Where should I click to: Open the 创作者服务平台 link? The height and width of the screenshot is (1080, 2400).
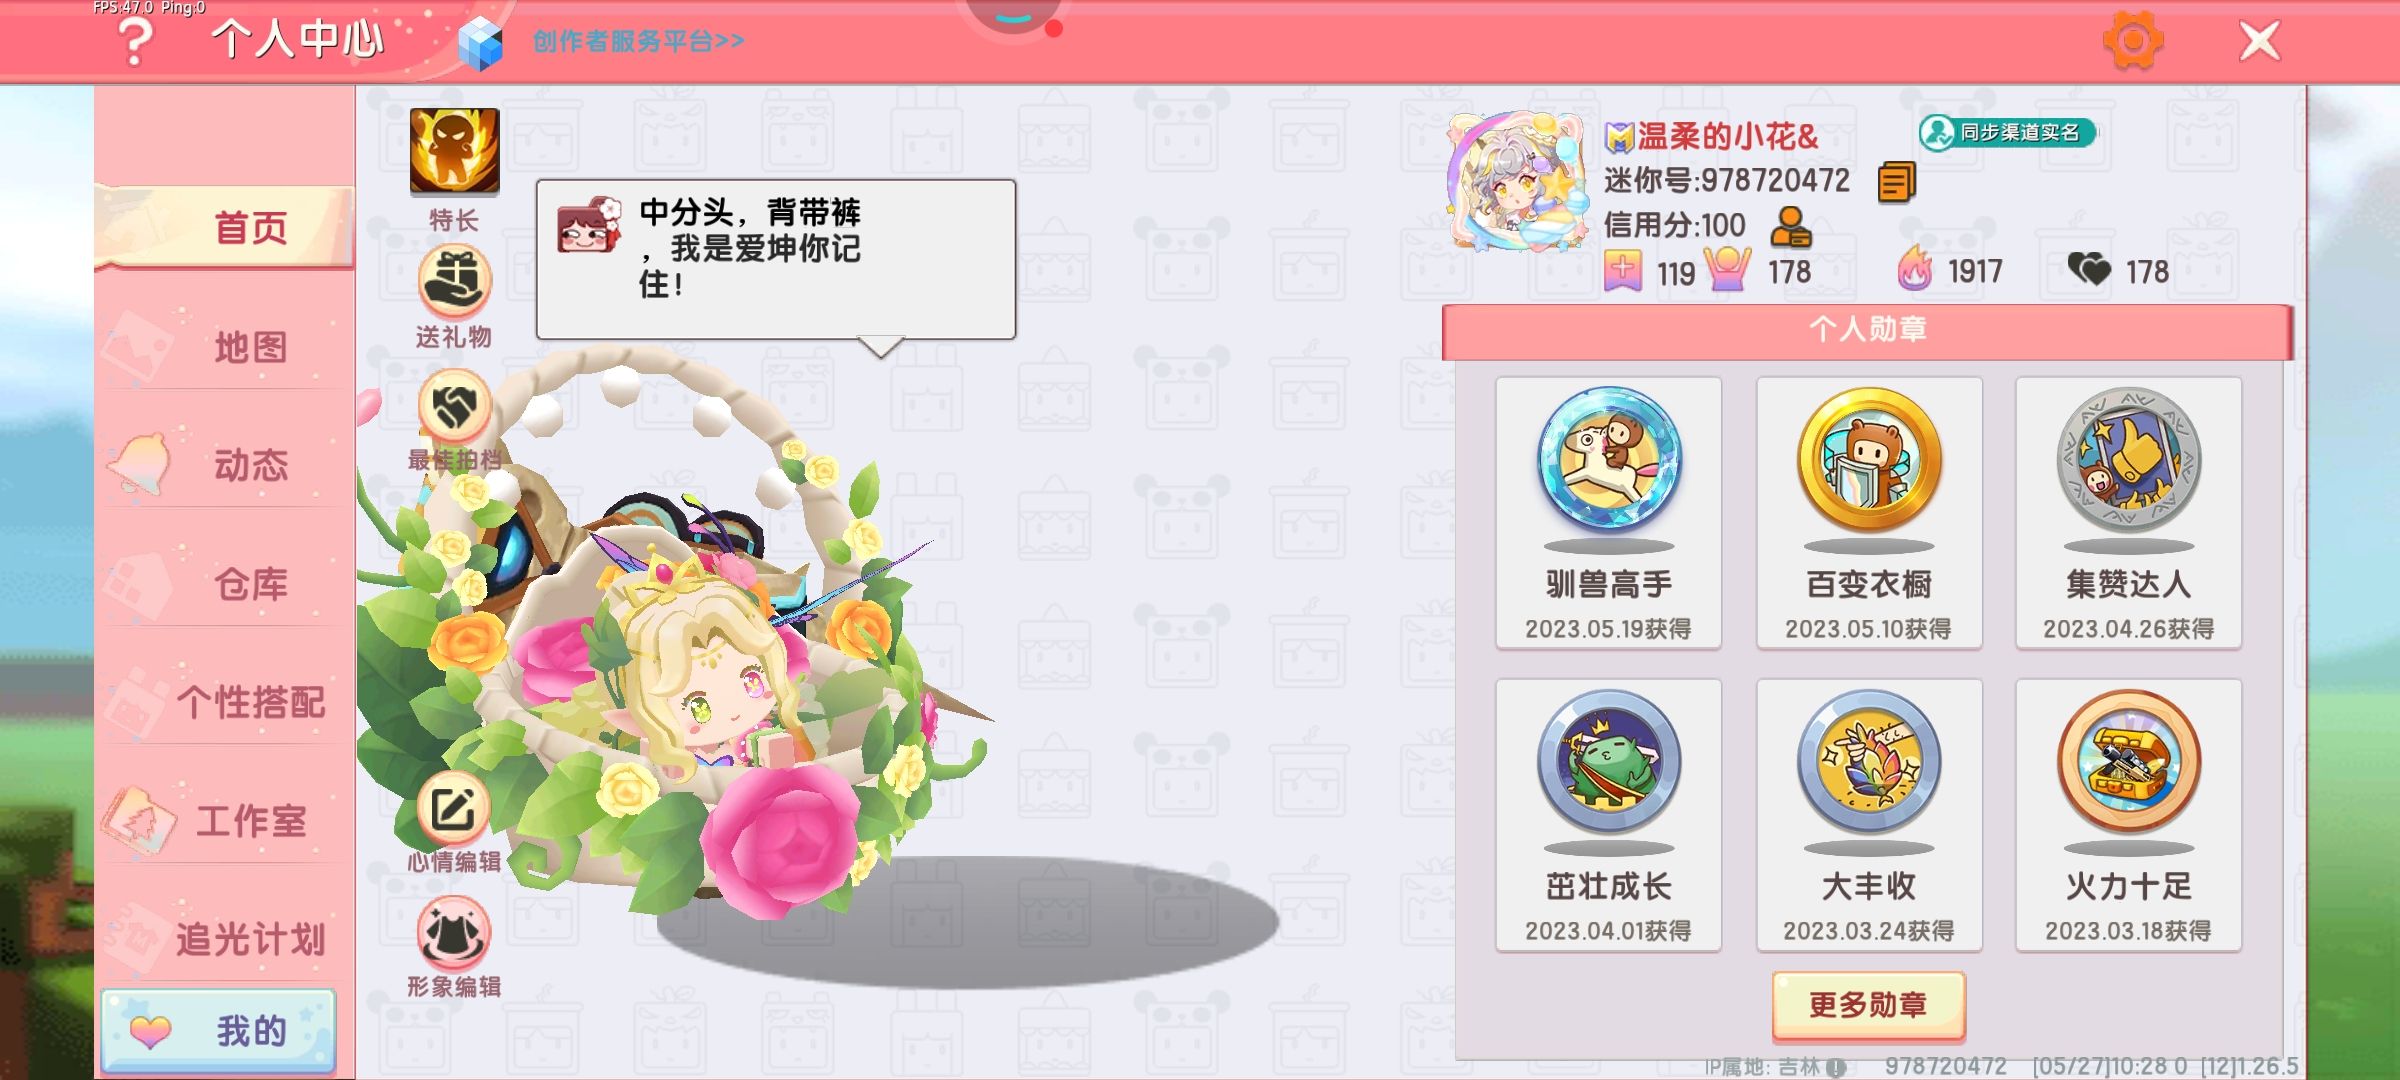[638, 41]
